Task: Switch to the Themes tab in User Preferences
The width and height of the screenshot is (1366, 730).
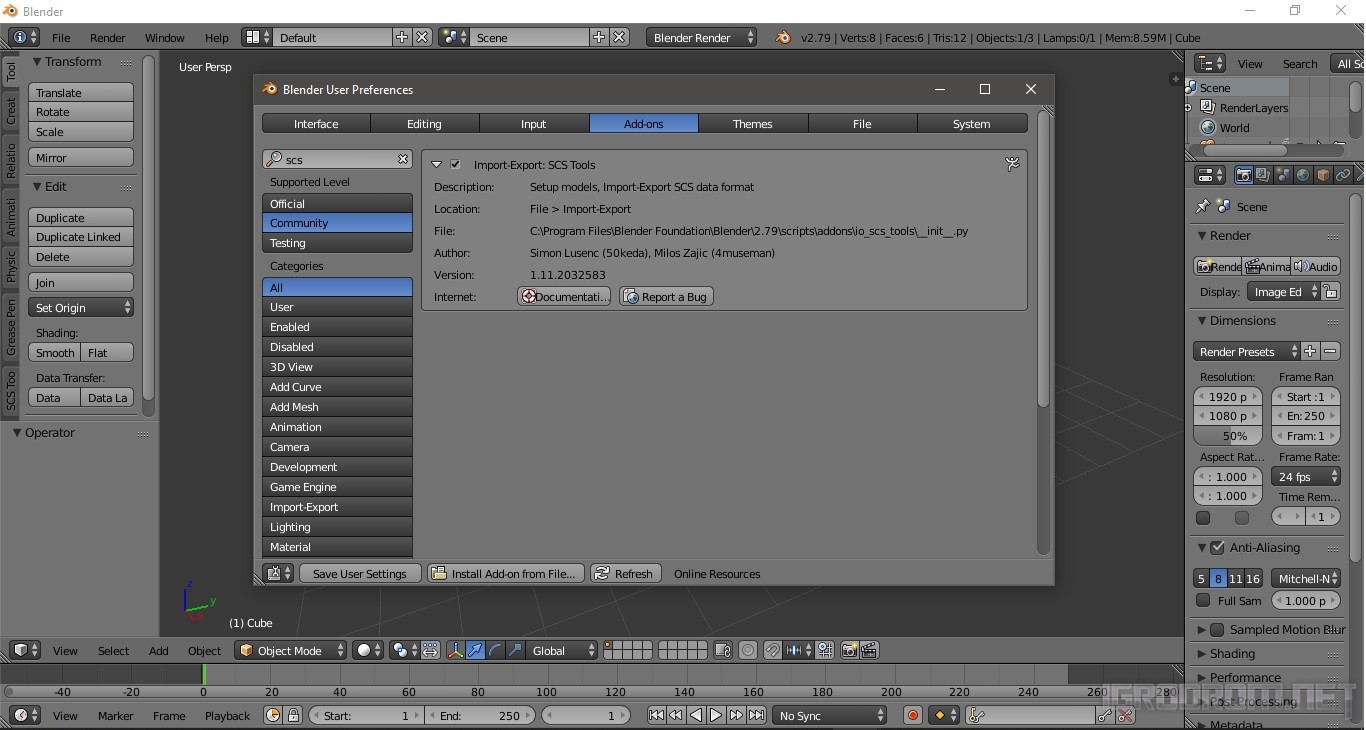Action: pos(752,123)
